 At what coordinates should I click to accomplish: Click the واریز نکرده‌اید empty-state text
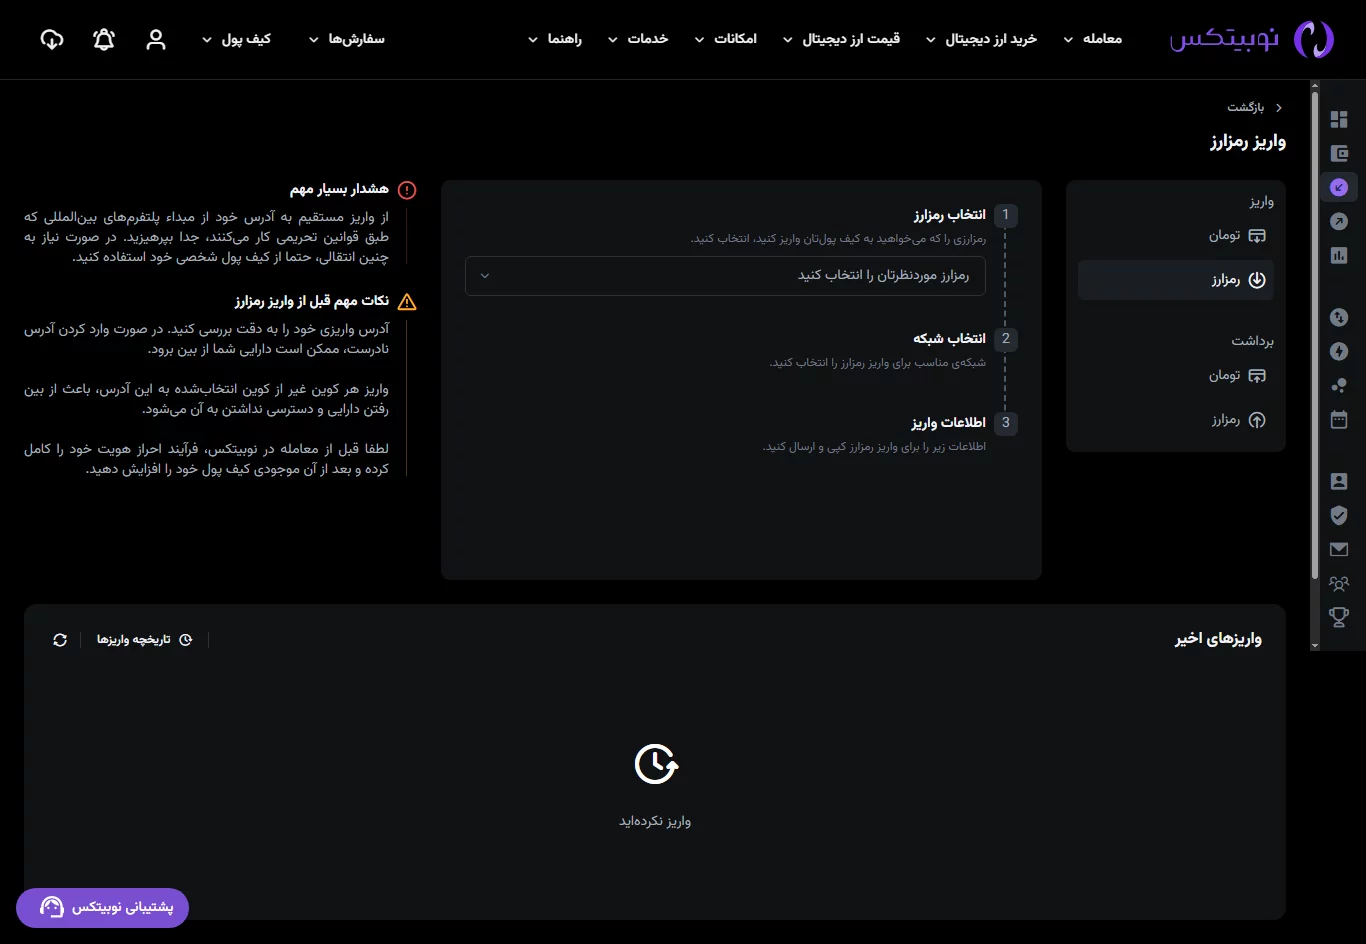click(655, 821)
